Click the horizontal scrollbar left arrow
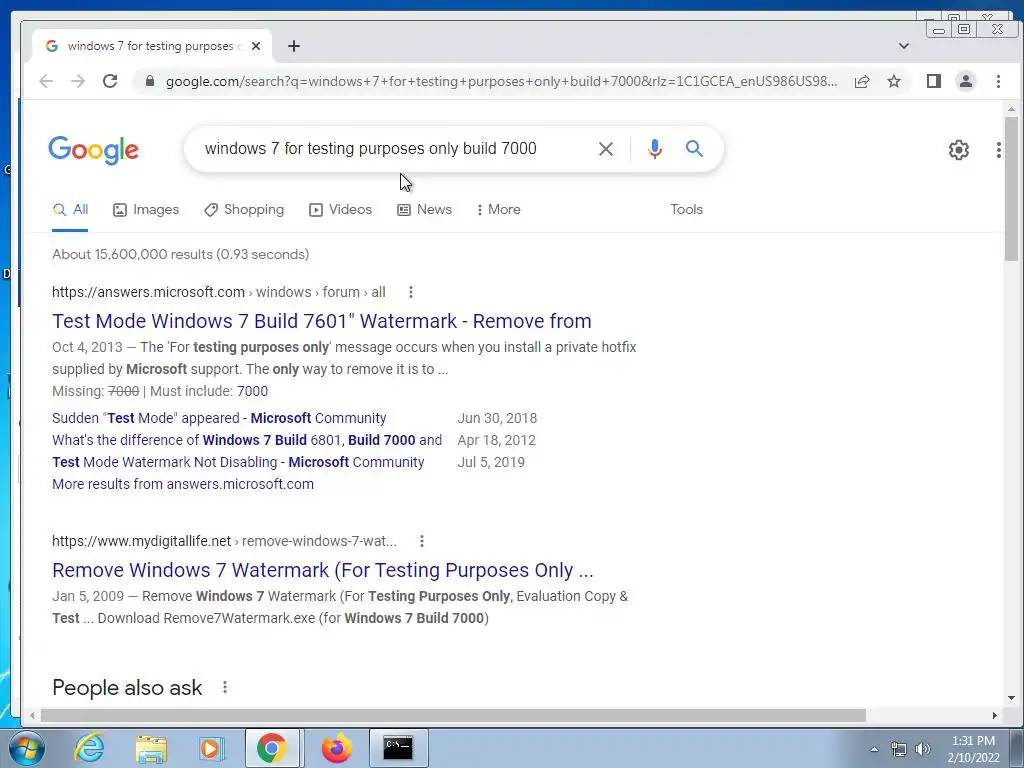The height and width of the screenshot is (768, 1024). tap(32, 716)
